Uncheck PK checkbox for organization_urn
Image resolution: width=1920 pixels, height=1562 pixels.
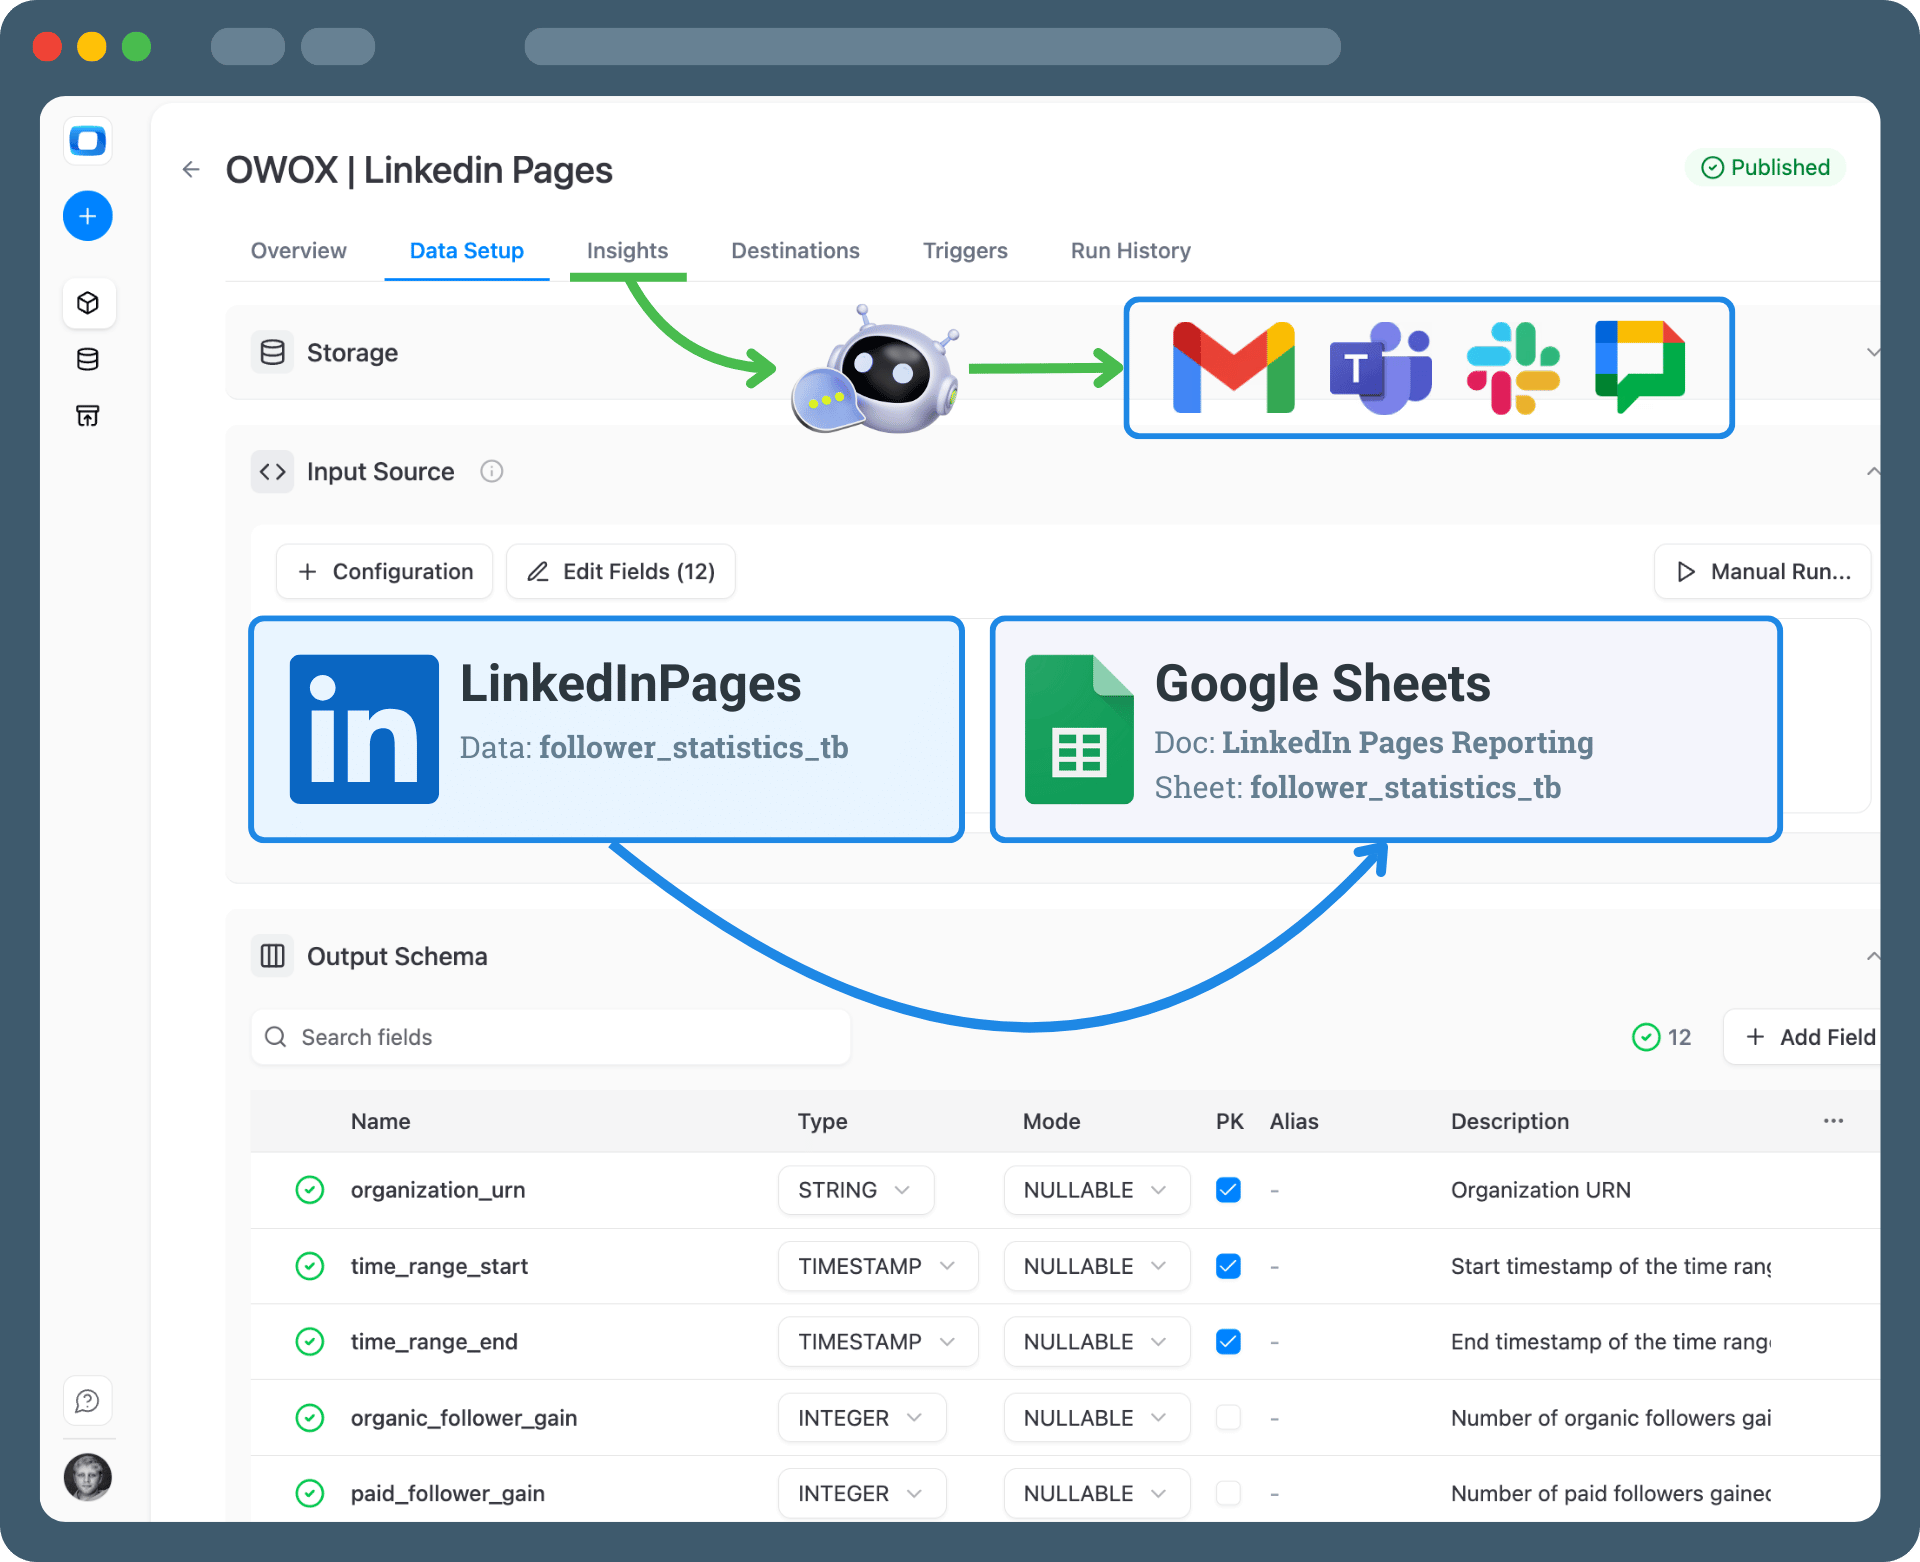point(1228,1190)
